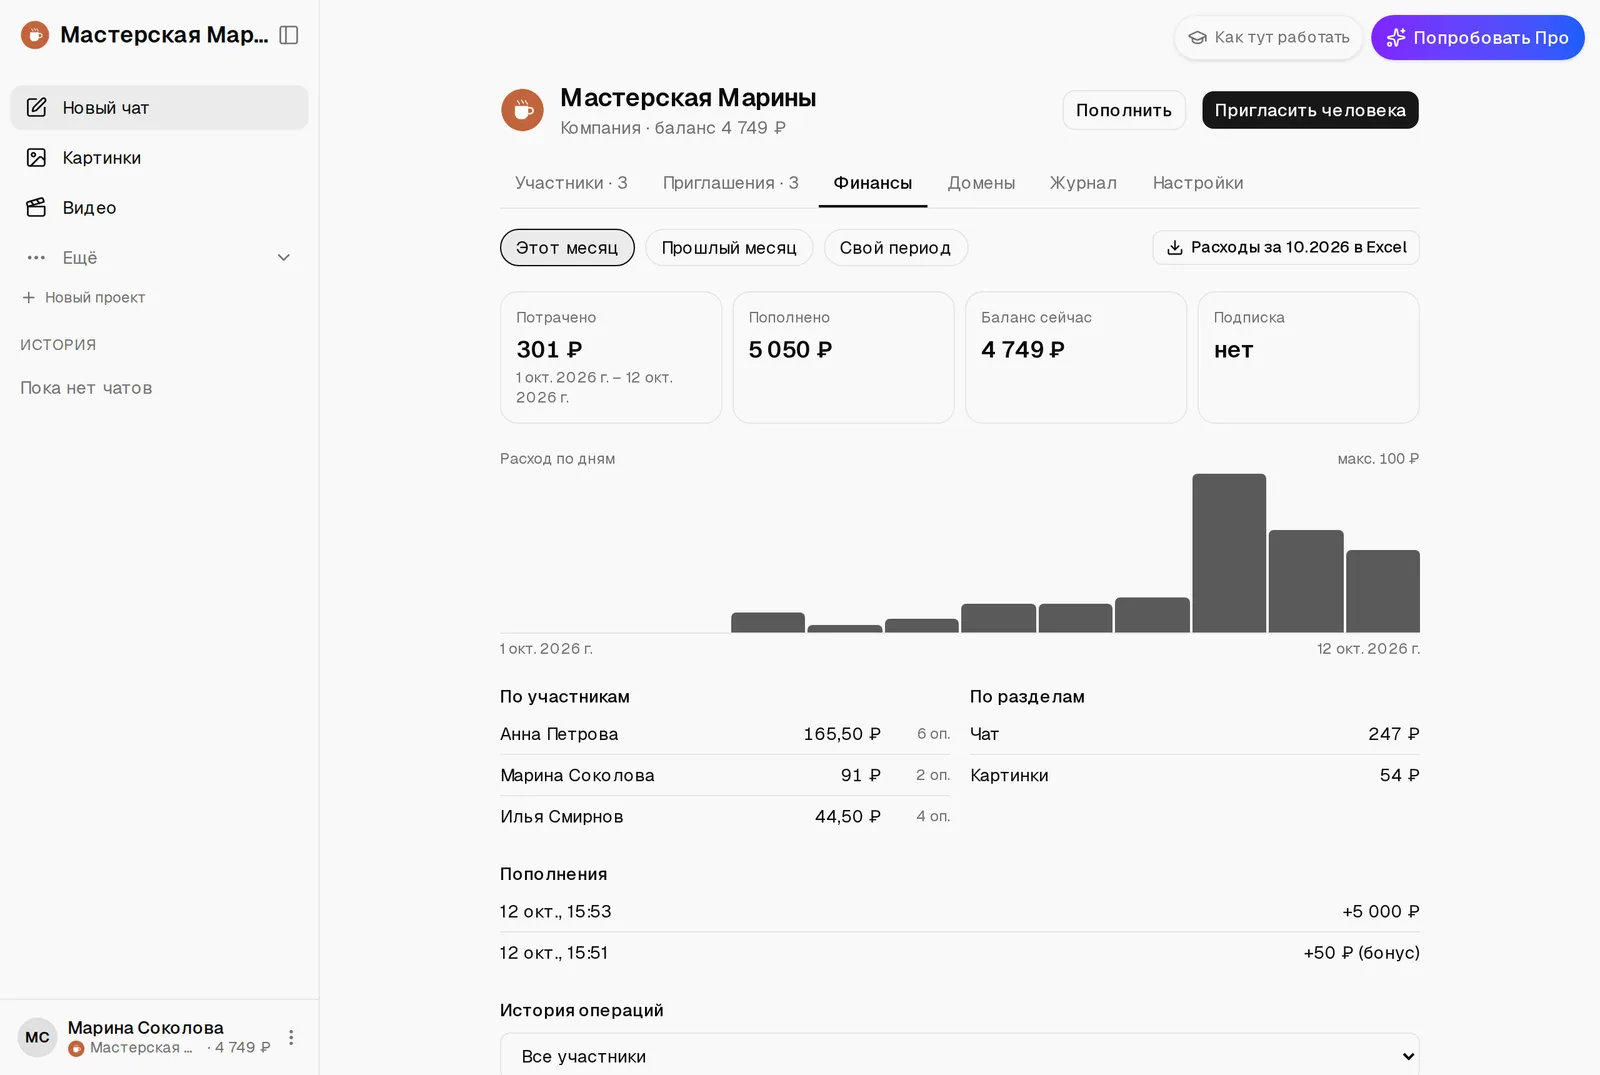1600x1075 pixels.
Task: Open user menu three-dot icon
Action: tap(291, 1037)
